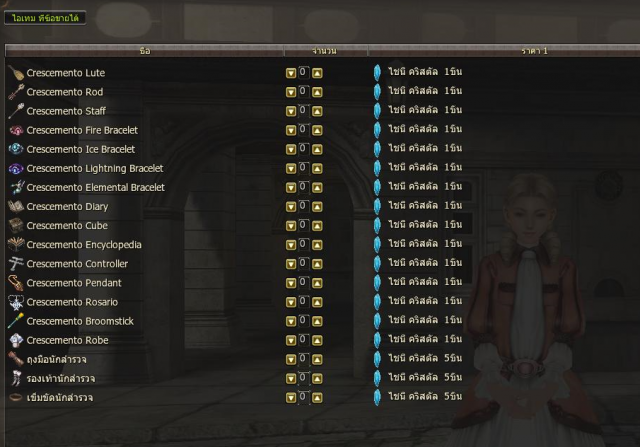Increase quantity for Crescemento Encyclopedia
This screenshot has width=640, height=447.
[x=317, y=245]
